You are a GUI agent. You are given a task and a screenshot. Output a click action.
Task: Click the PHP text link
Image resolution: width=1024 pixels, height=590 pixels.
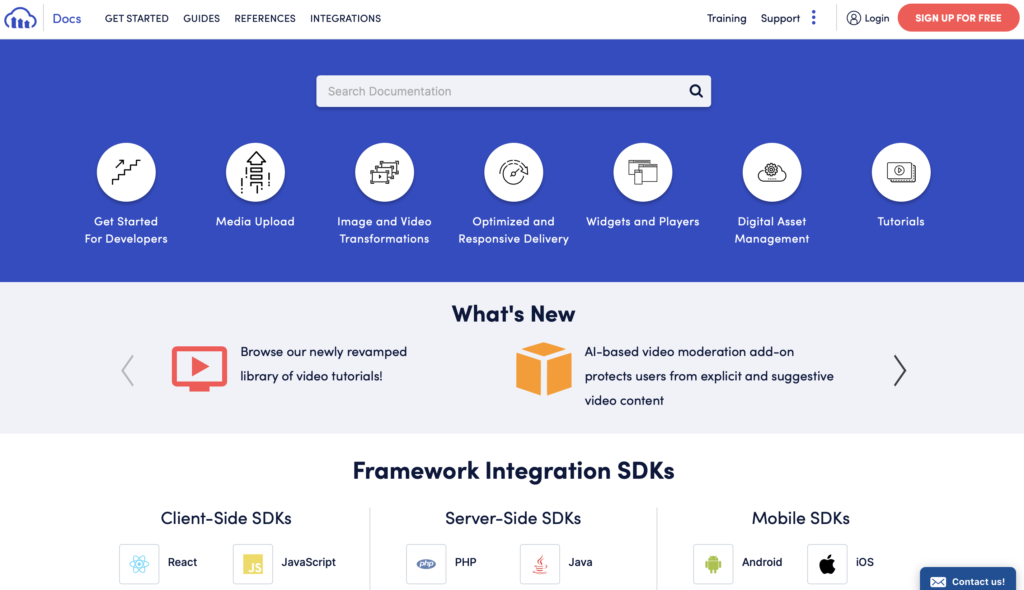coord(466,562)
